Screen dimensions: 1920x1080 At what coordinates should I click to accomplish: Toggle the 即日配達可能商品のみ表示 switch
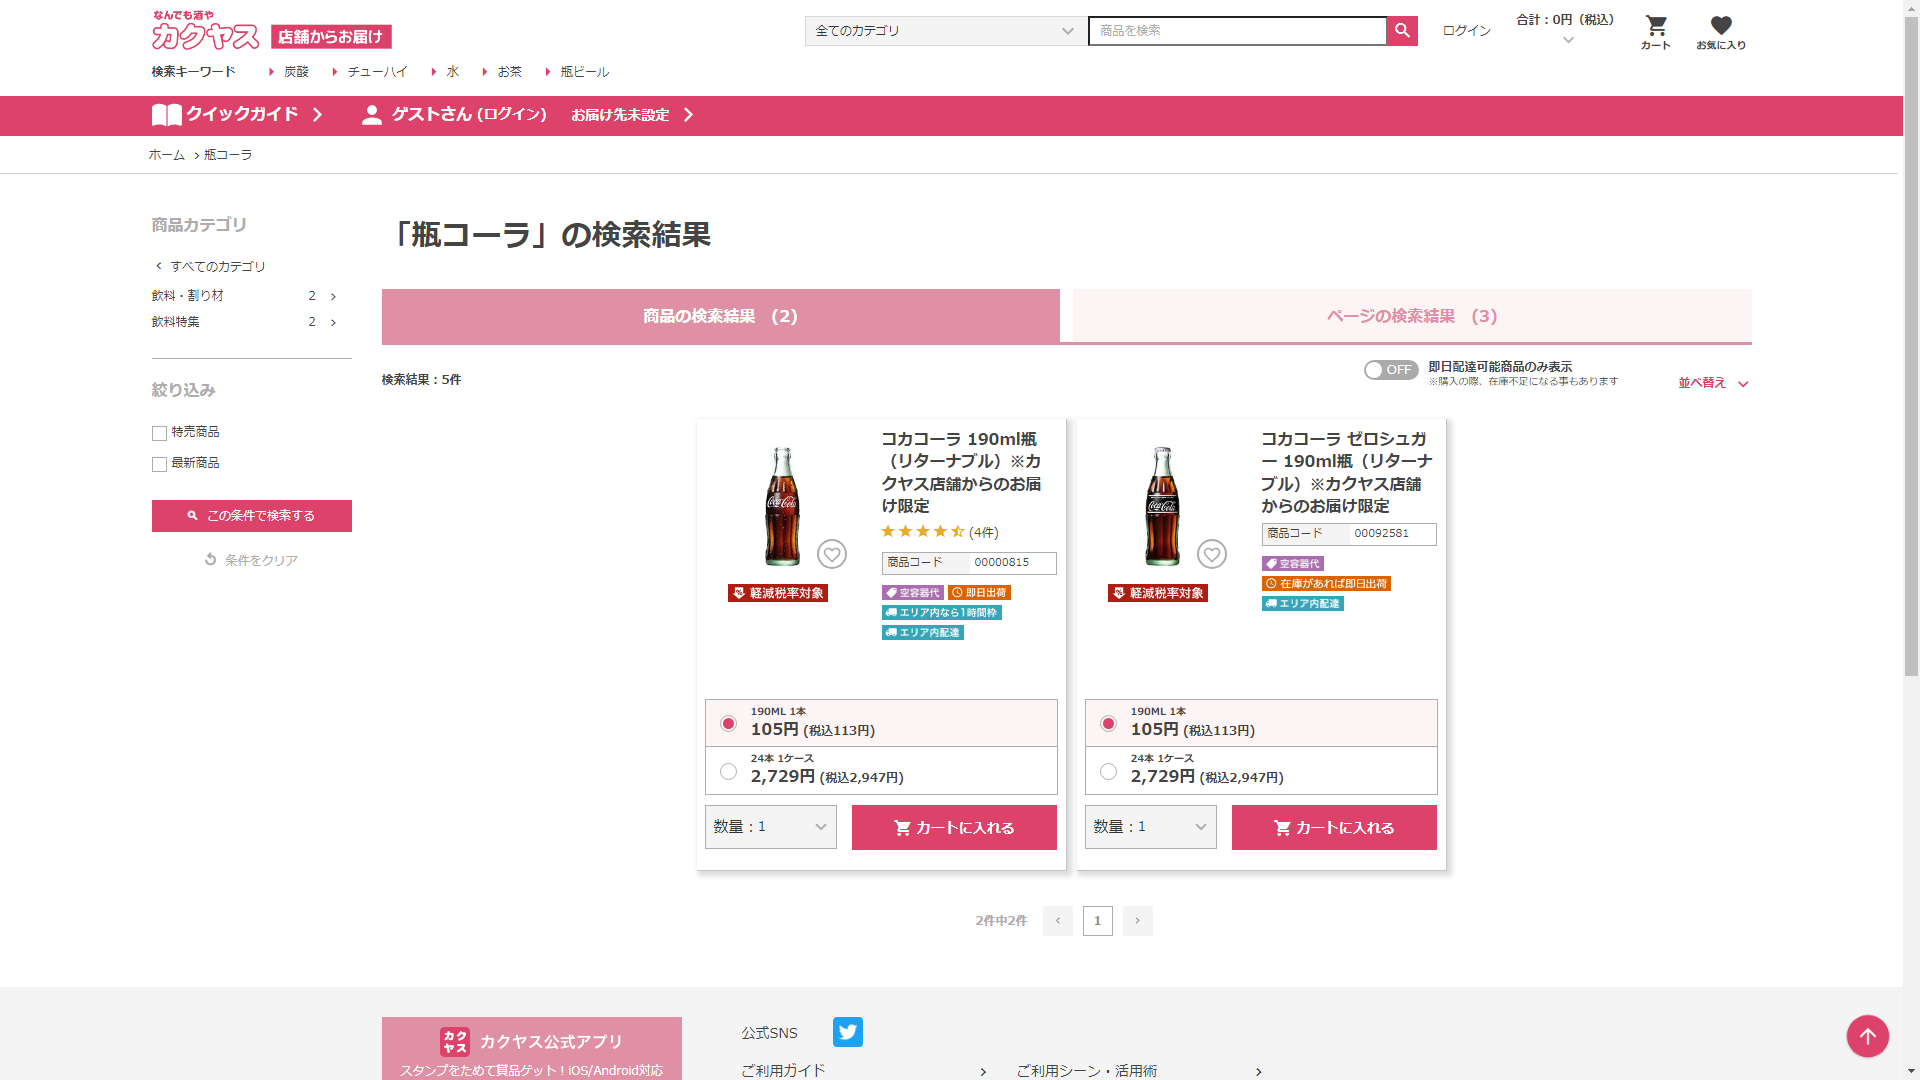(1390, 370)
